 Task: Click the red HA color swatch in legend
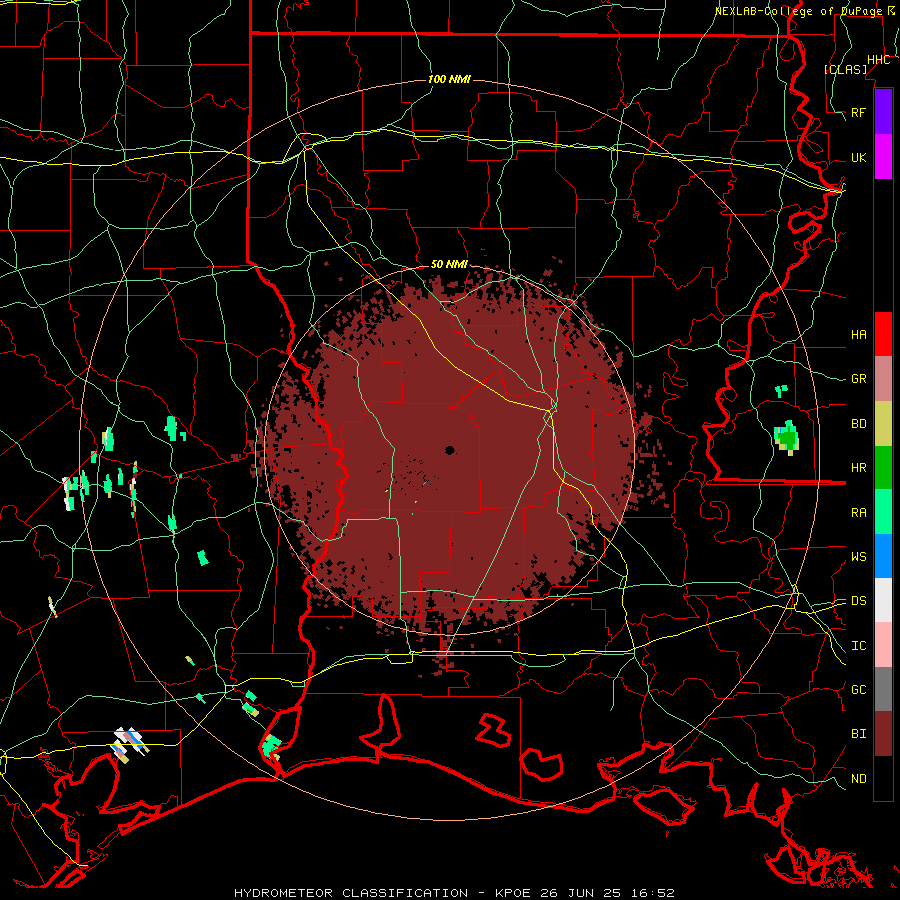point(883,334)
